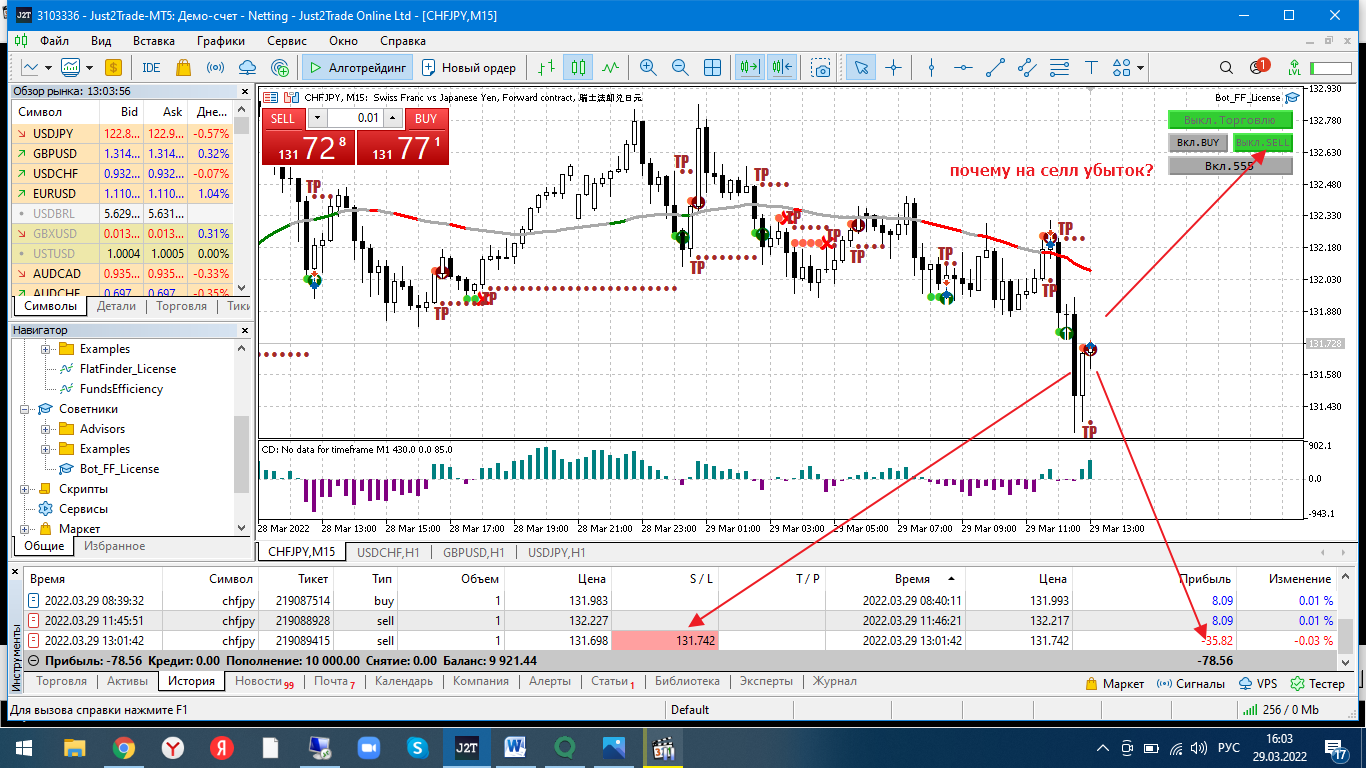This screenshot has width=1366, height=768.
Task: Take a chart screenshot with the camera icon
Action: point(821,68)
